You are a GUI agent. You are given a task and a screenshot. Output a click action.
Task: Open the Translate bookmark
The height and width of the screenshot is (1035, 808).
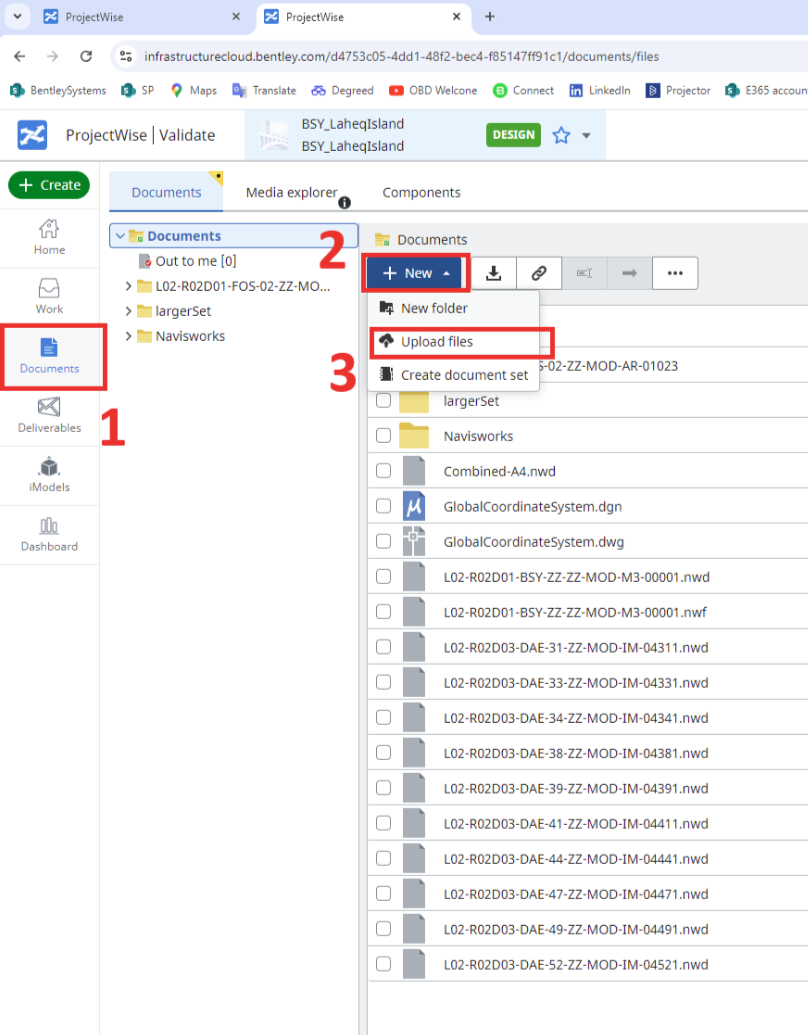tap(264, 90)
